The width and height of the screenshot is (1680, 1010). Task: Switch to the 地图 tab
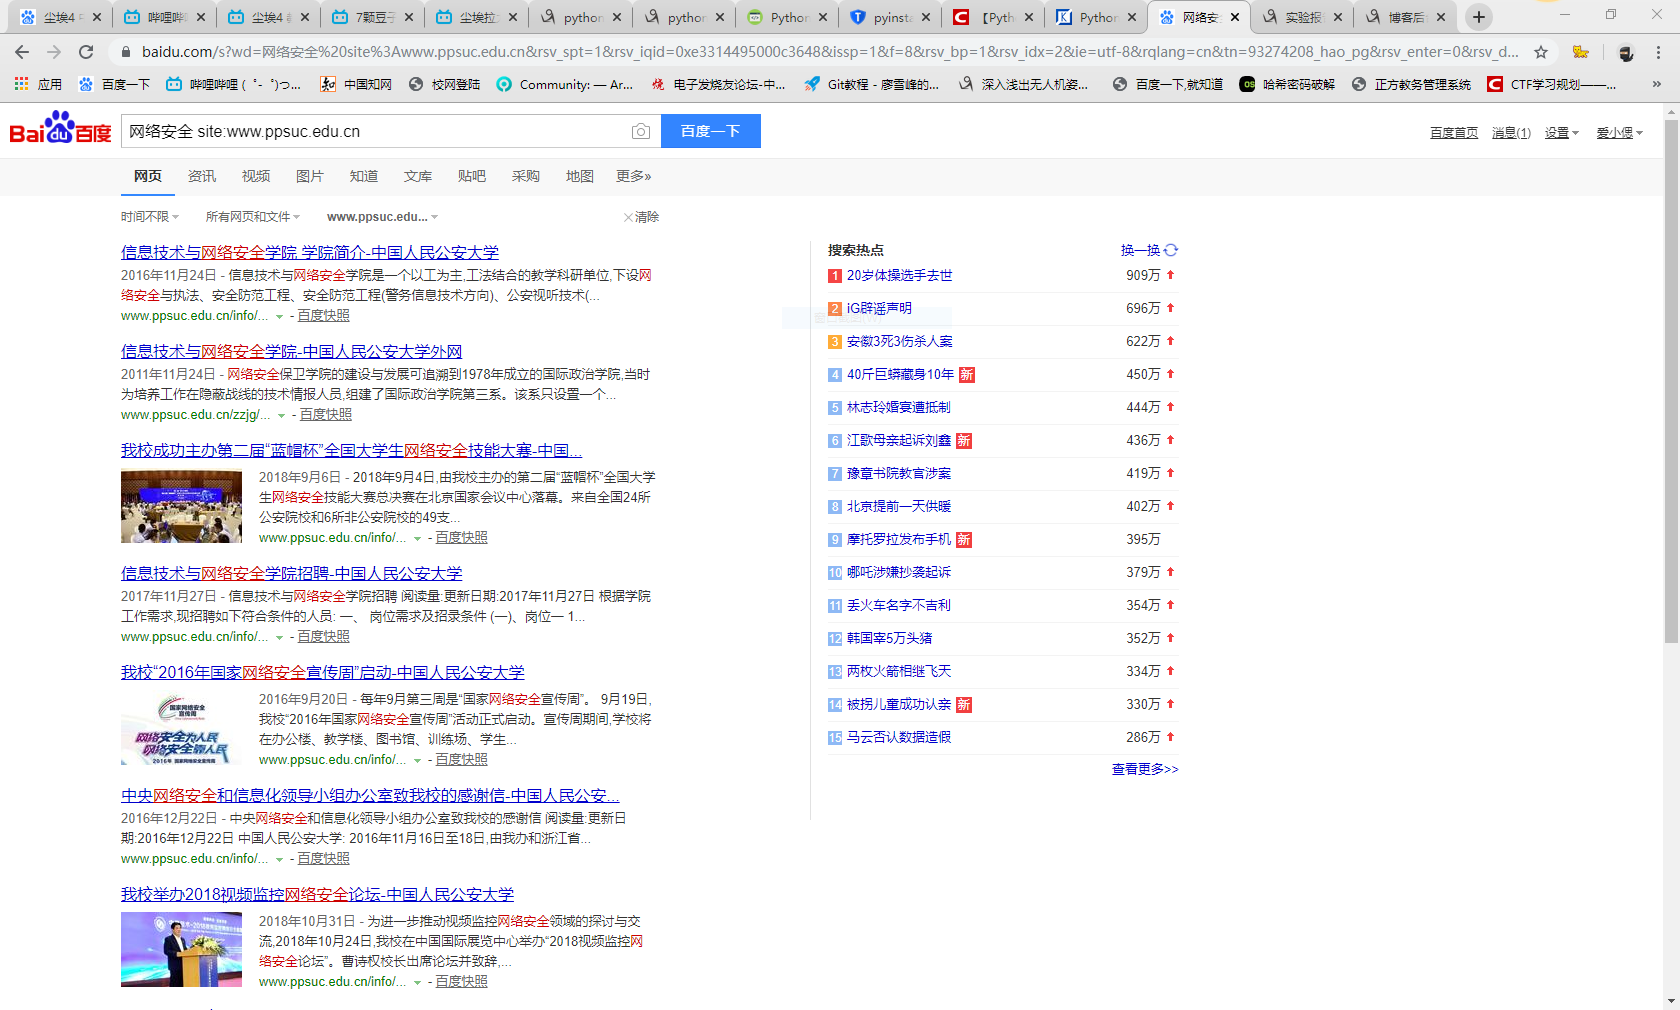(x=580, y=176)
